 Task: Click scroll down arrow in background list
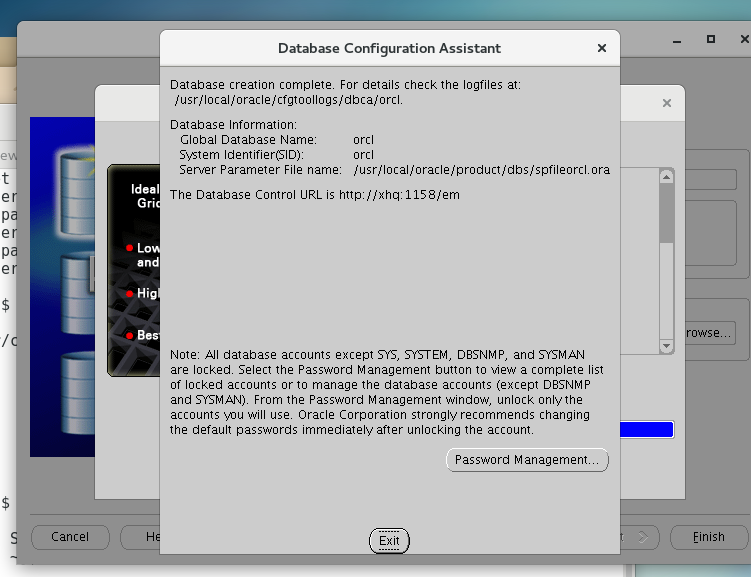tap(666, 346)
